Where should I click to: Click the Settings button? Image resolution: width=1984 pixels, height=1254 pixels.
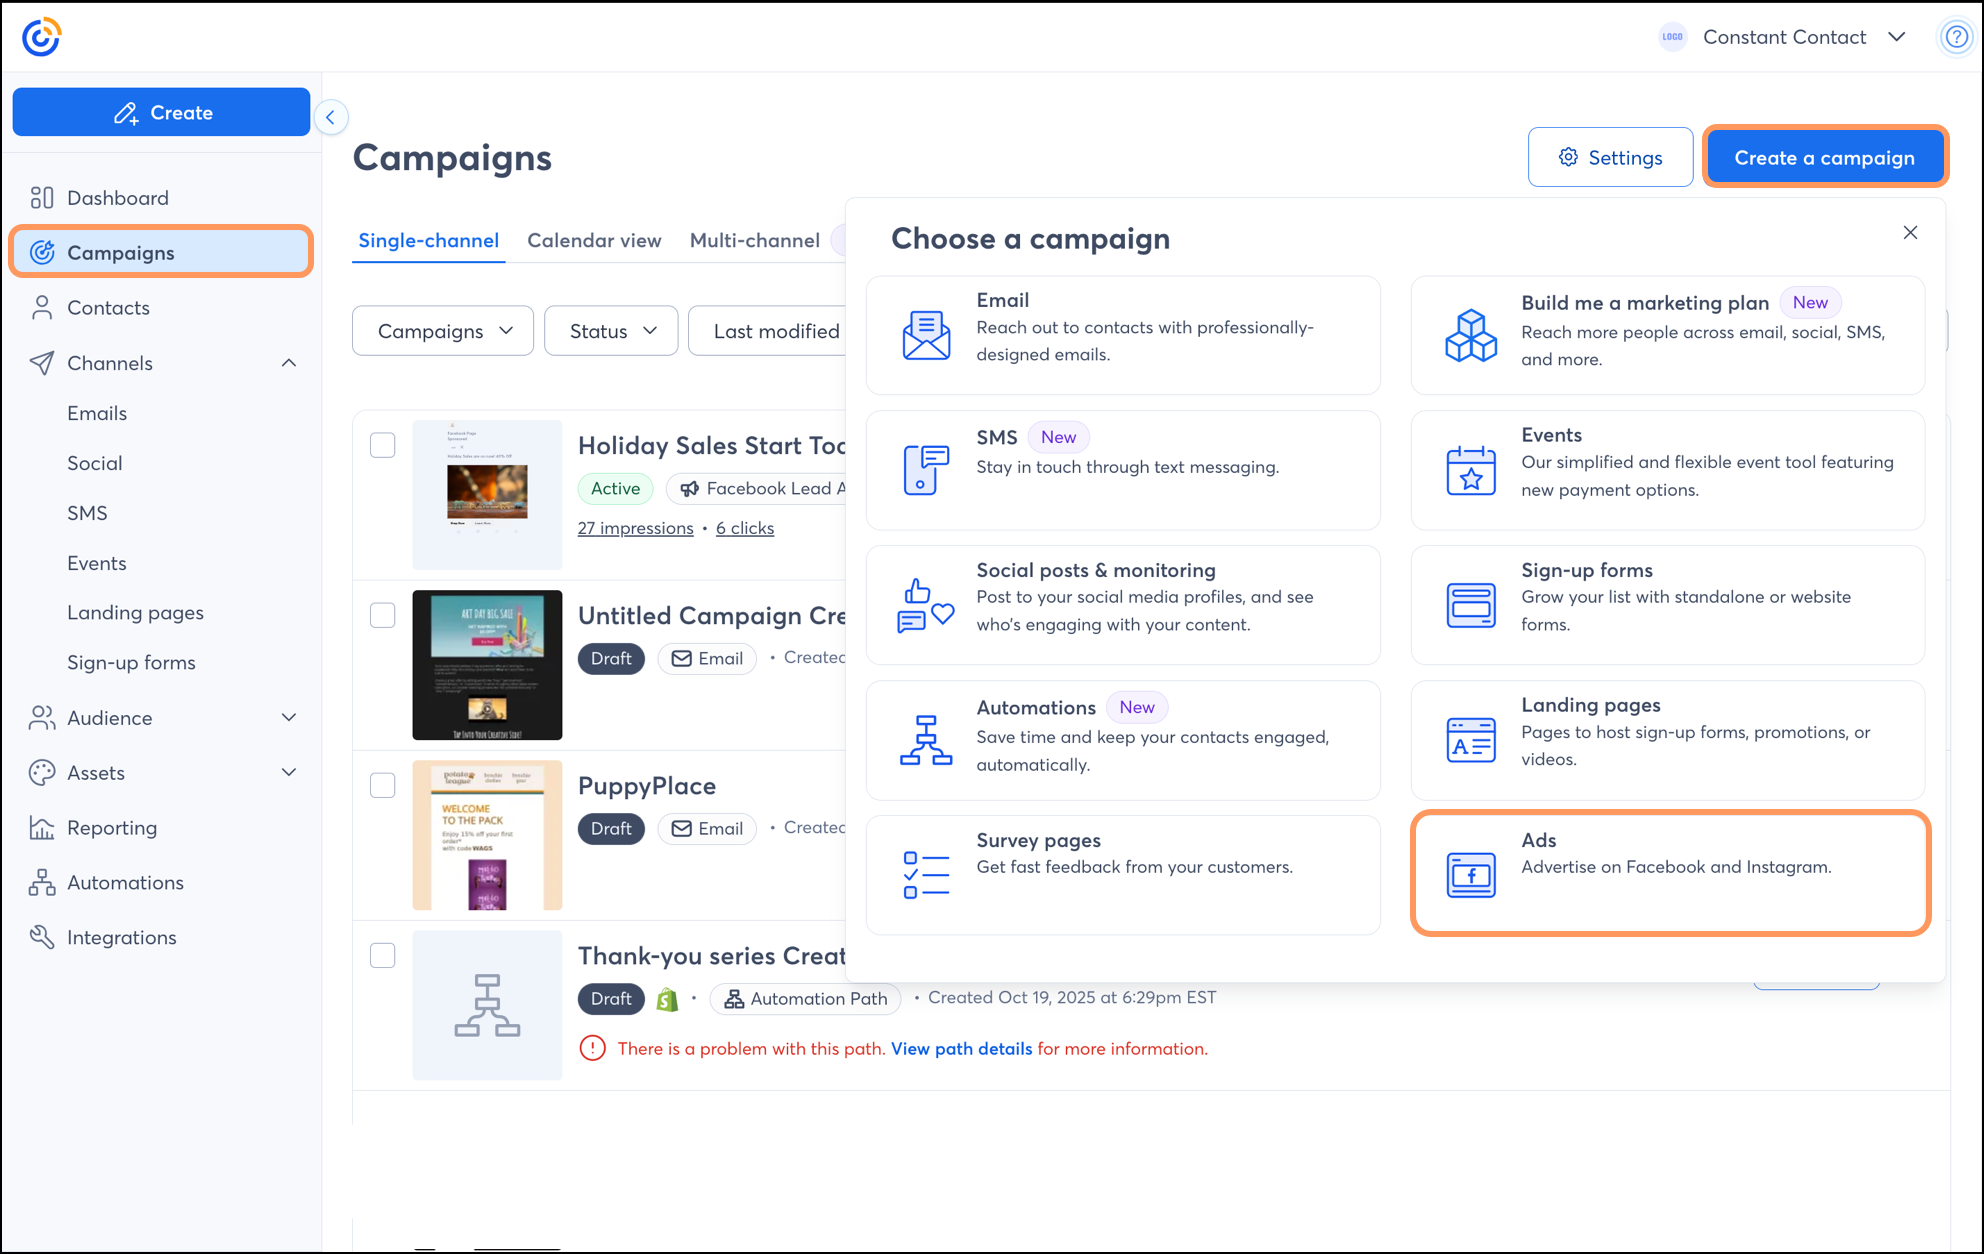[1610, 158]
